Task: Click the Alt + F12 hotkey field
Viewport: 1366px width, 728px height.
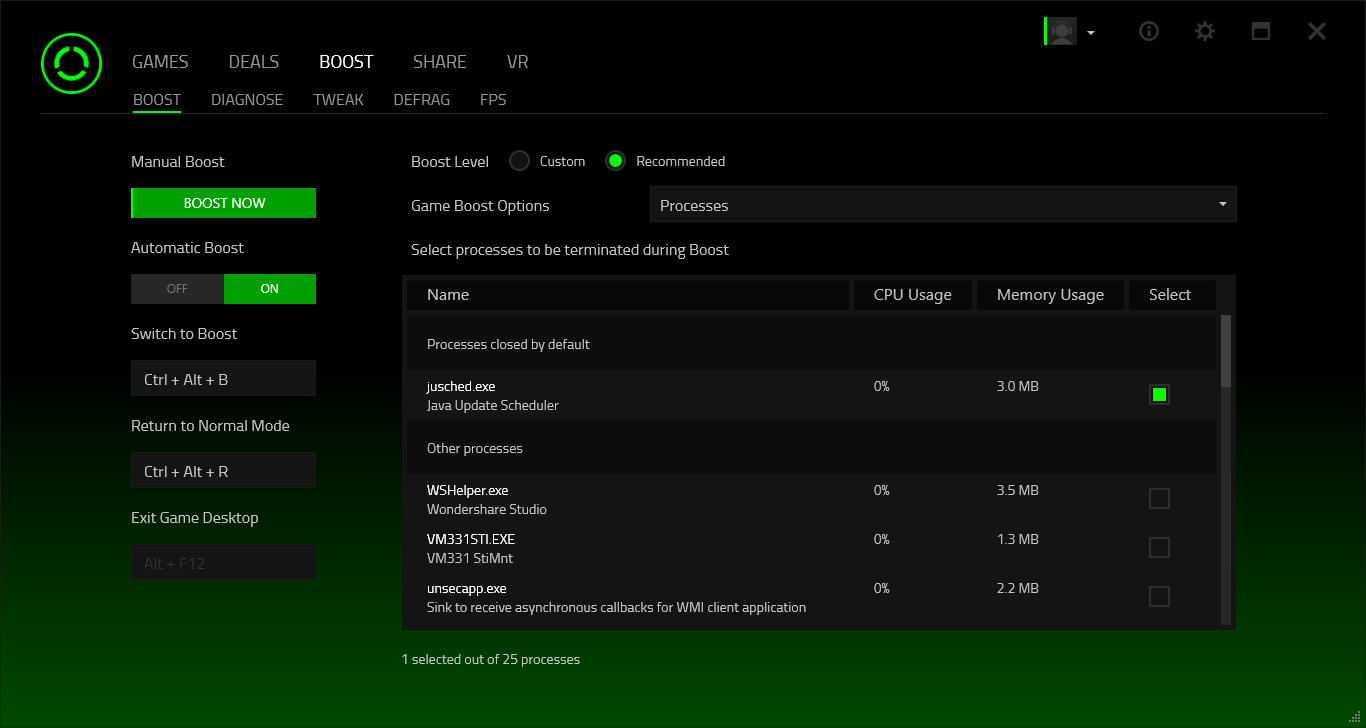Action: 224,563
